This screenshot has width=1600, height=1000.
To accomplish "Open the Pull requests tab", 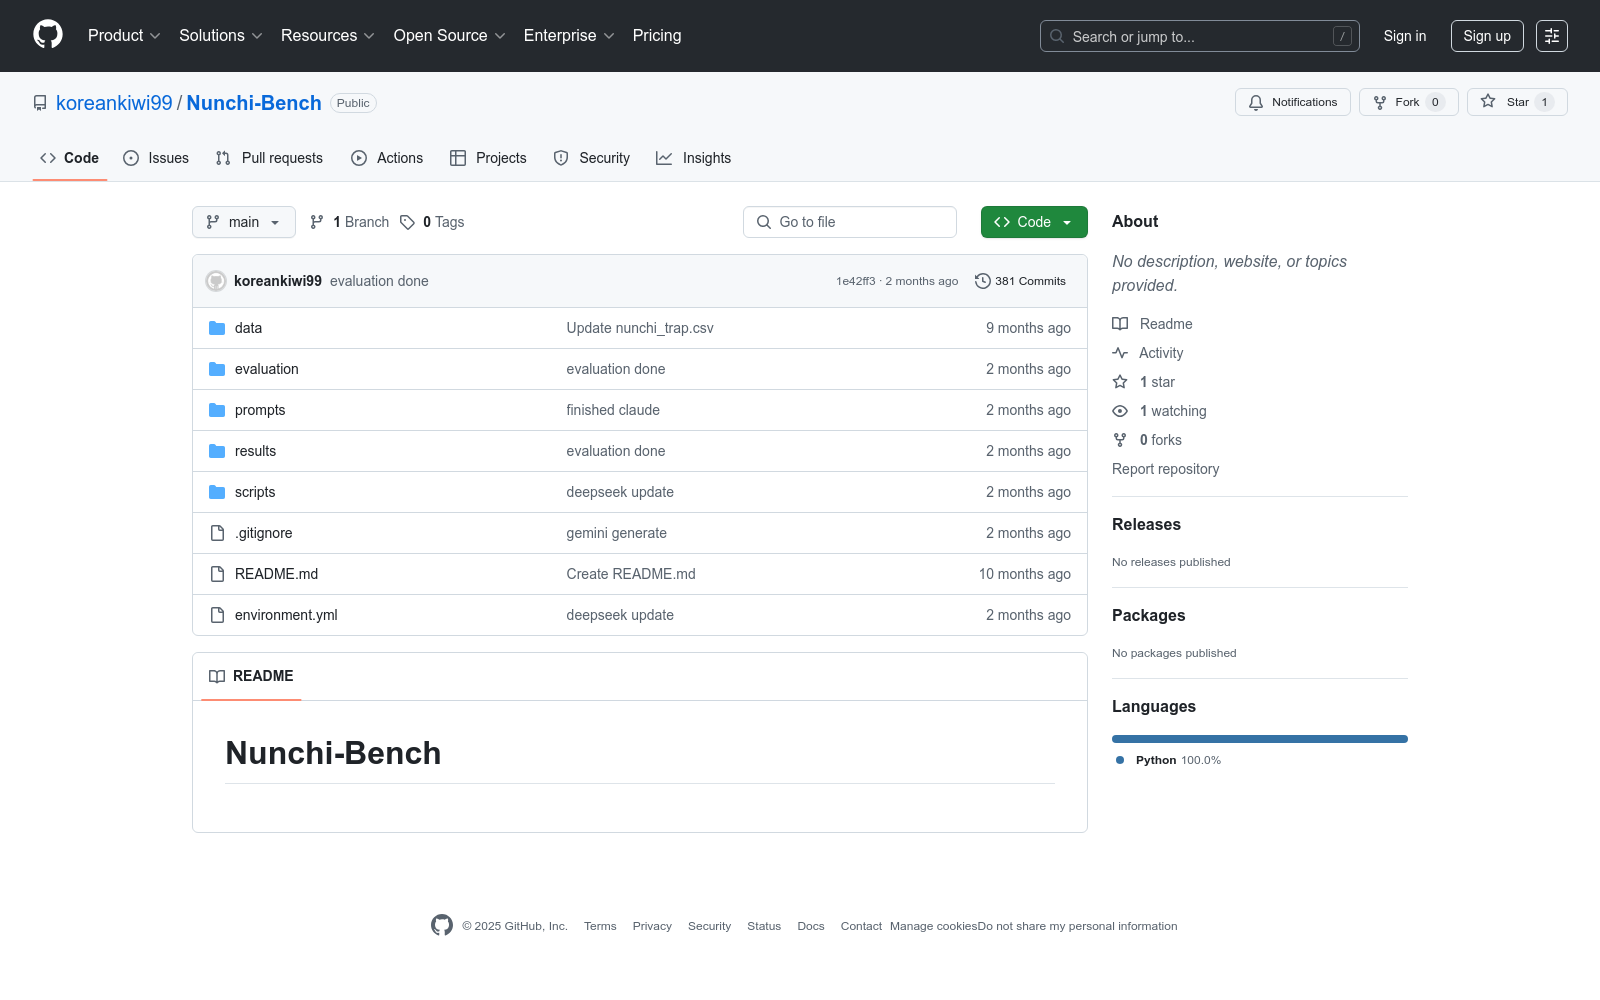I will (x=269, y=158).
